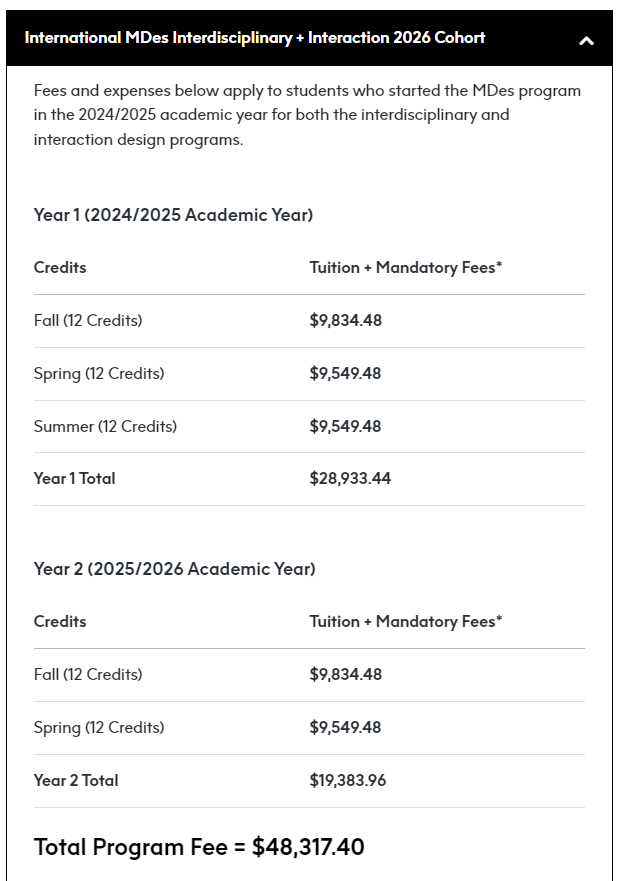Click the Year 1 total amount $28,933.44
Viewport: 624px width, 881px height.
350,479
